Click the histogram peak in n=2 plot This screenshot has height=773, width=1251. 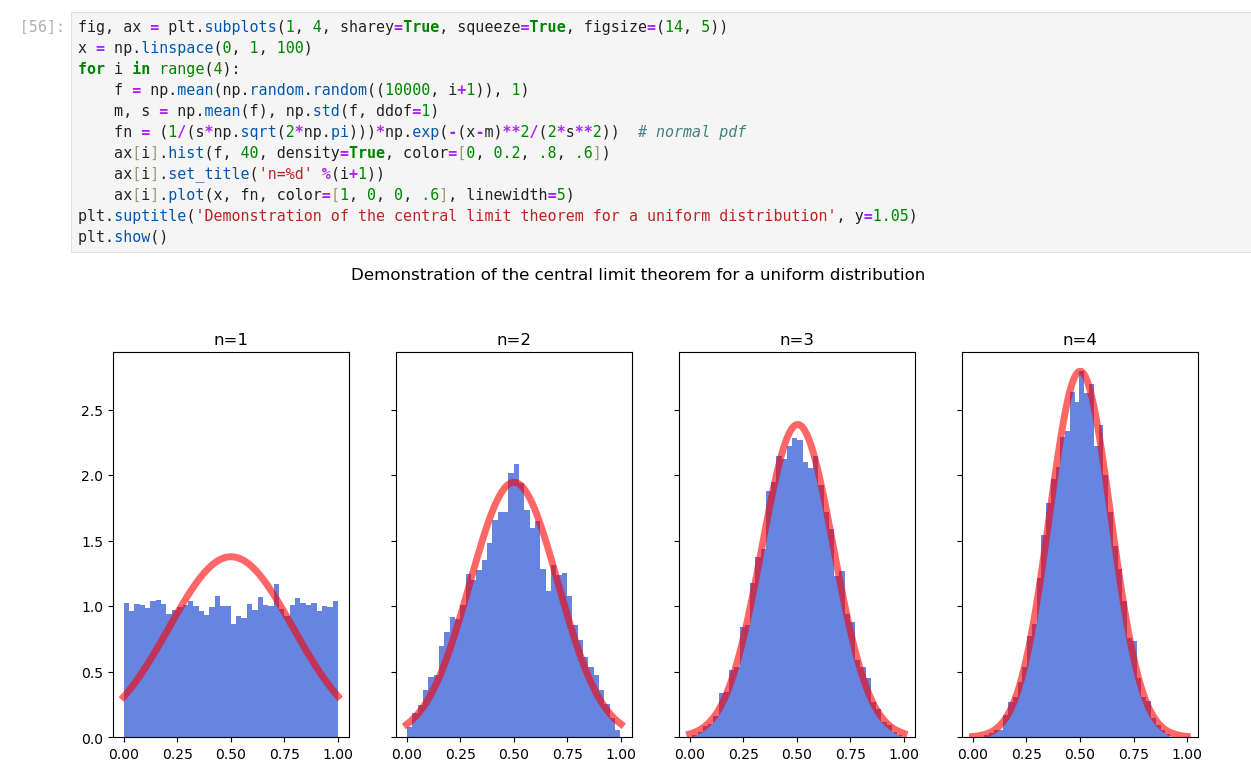pyautogui.click(x=516, y=468)
